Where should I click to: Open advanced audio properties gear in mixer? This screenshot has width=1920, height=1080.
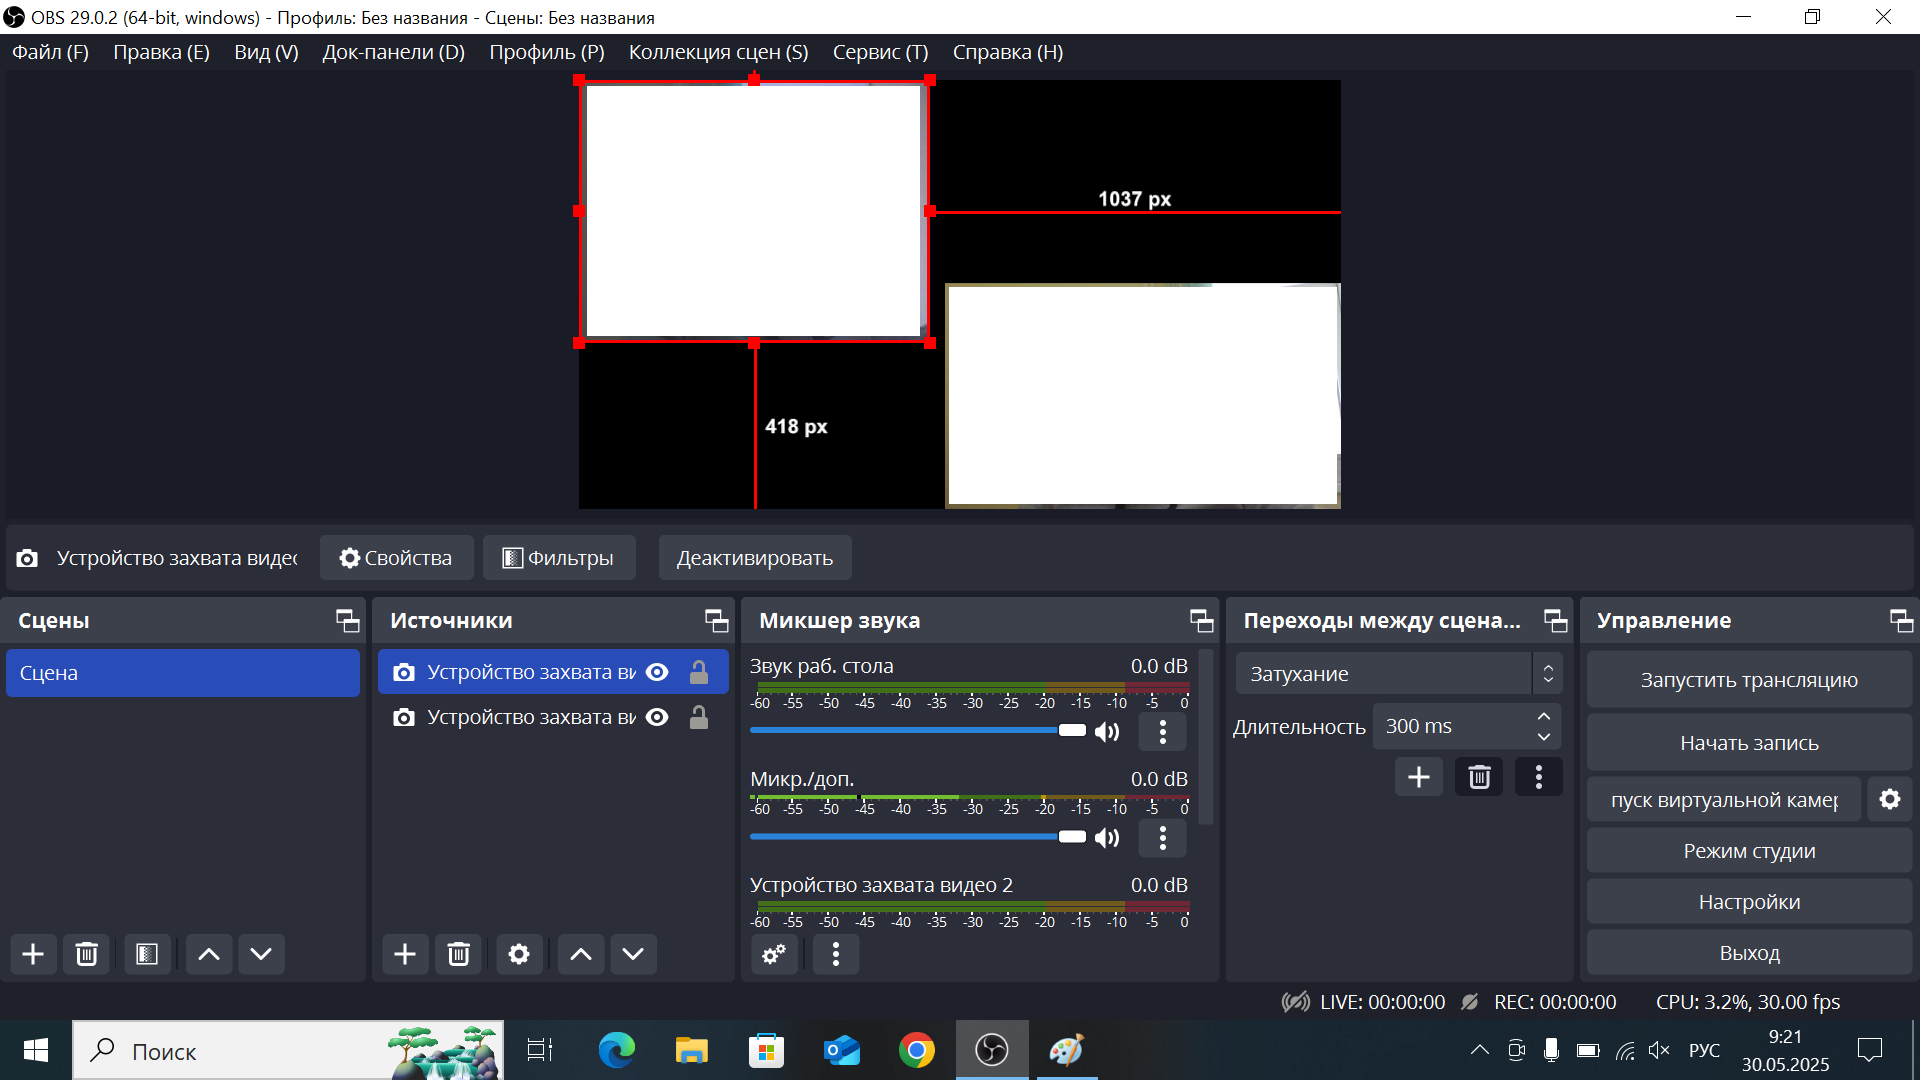coord(773,954)
